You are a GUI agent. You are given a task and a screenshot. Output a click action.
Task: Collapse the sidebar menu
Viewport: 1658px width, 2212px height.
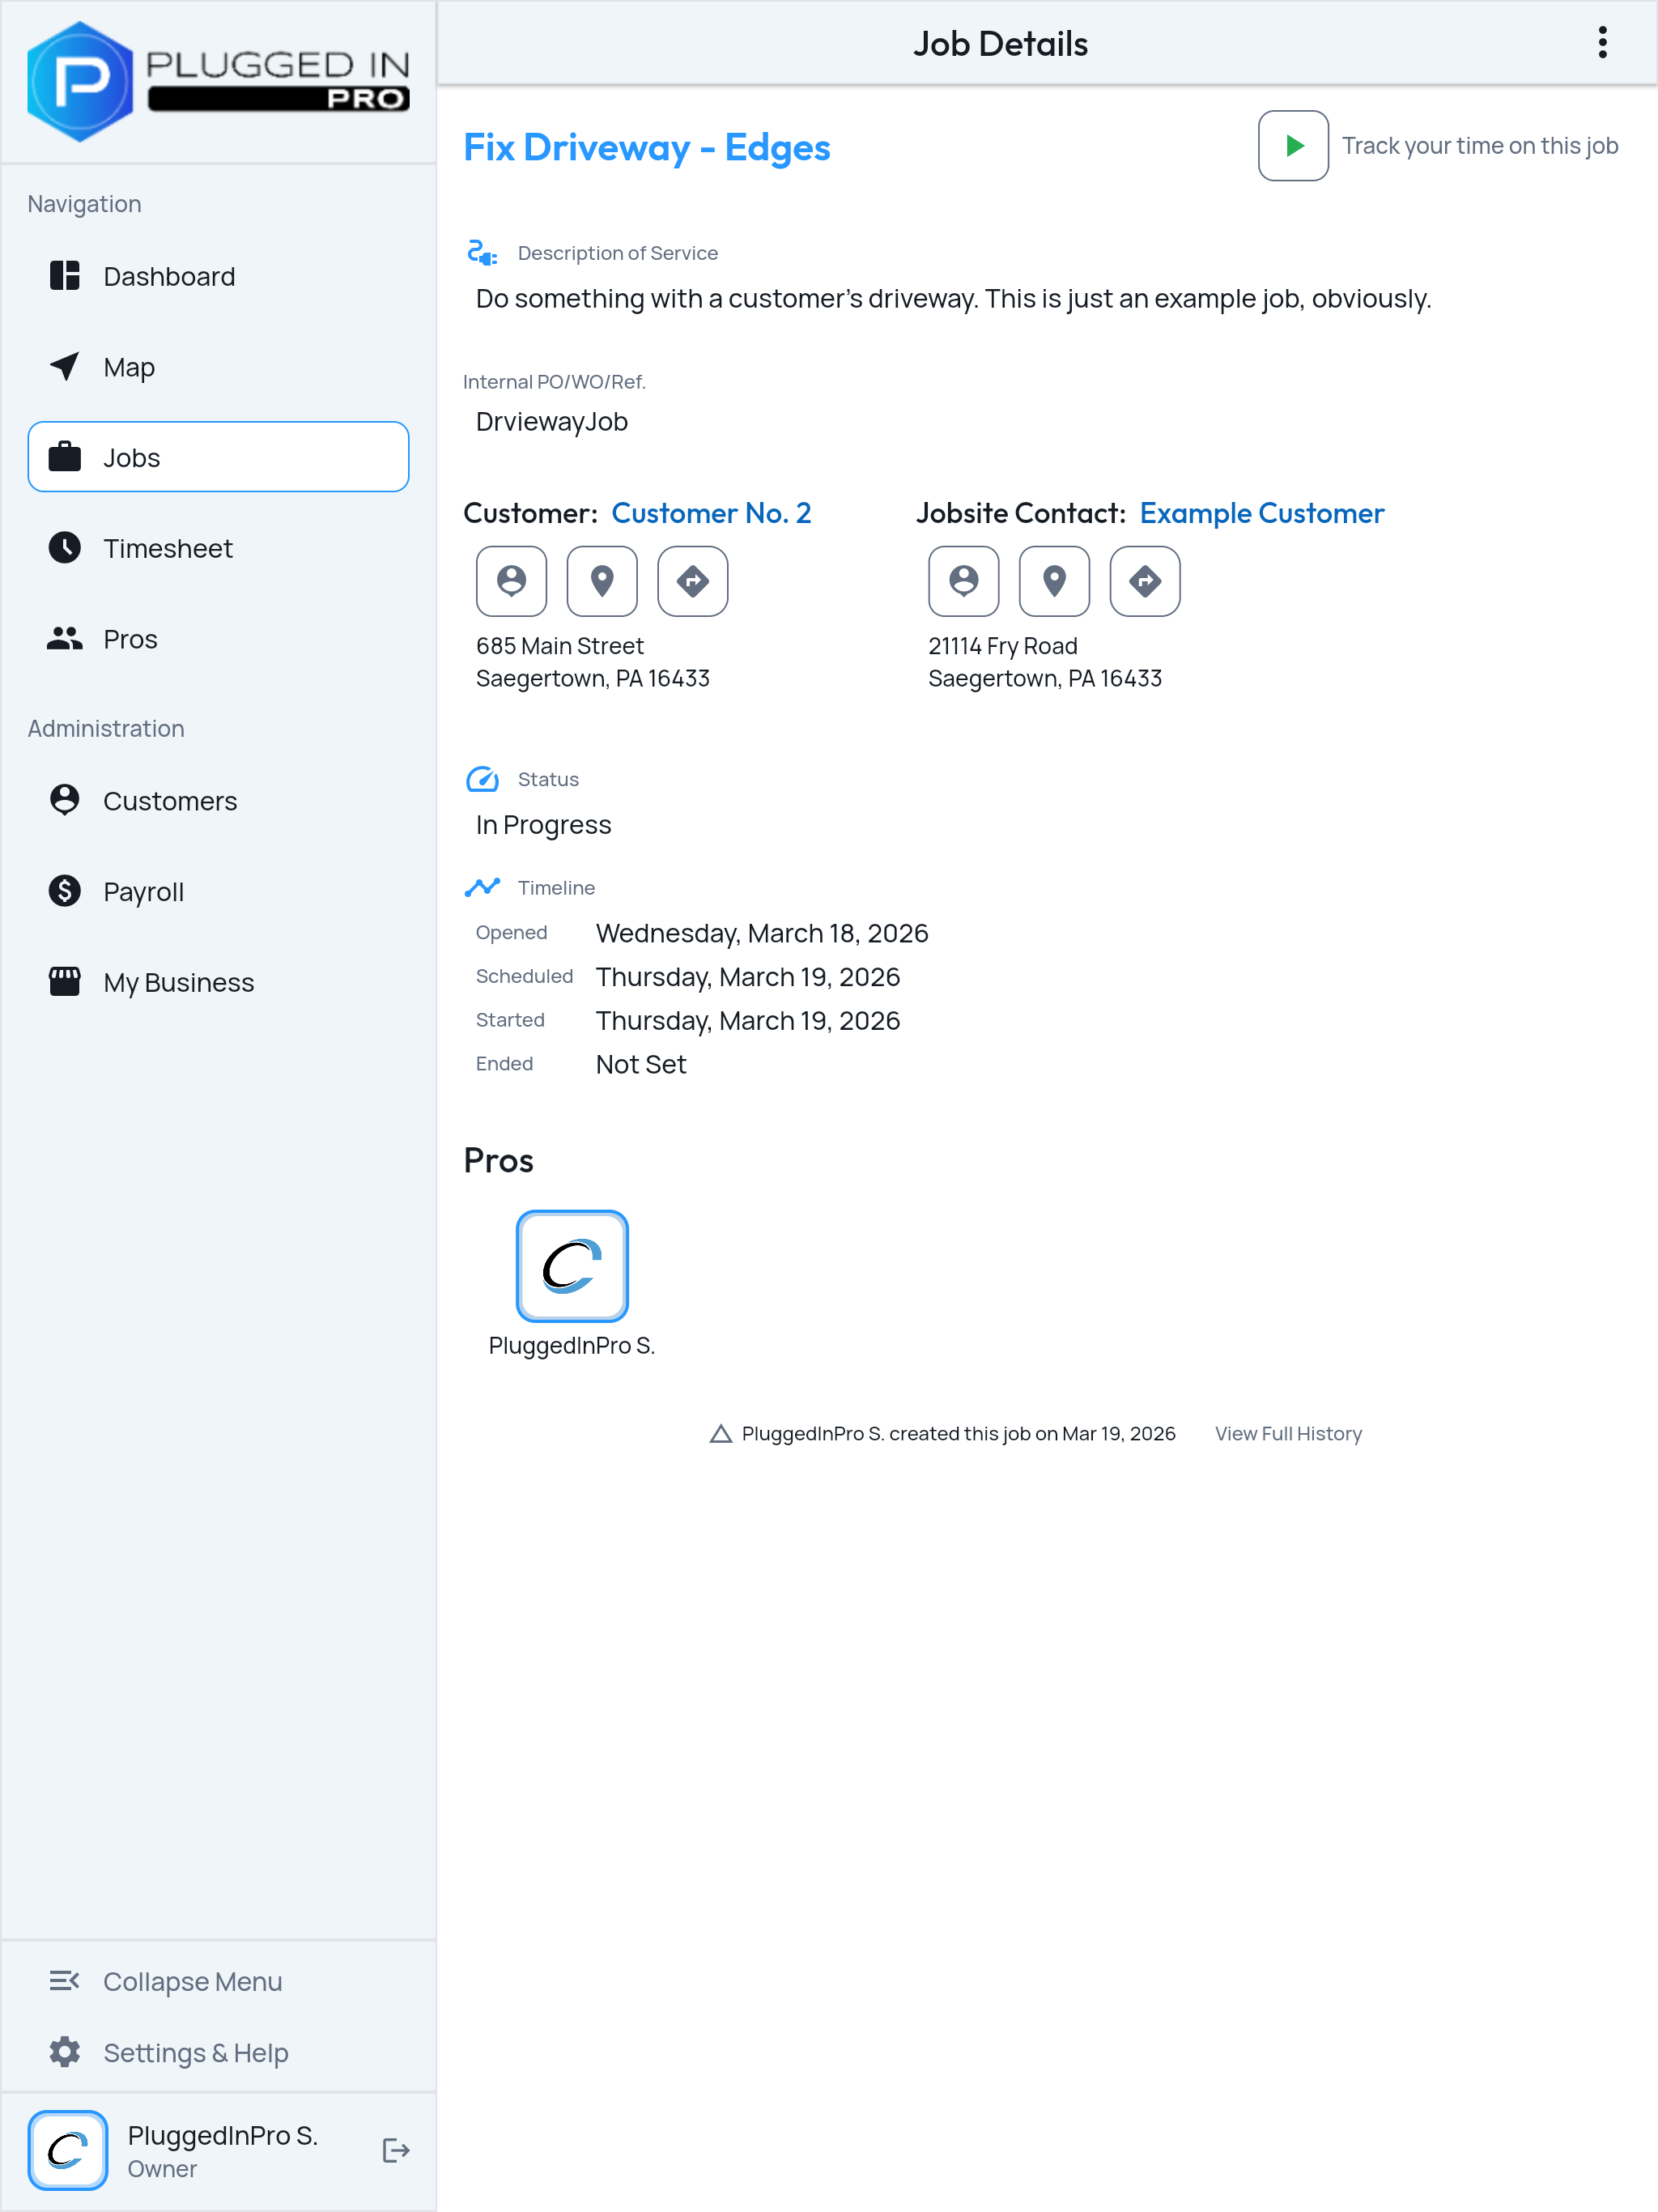pyautogui.click(x=218, y=1981)
